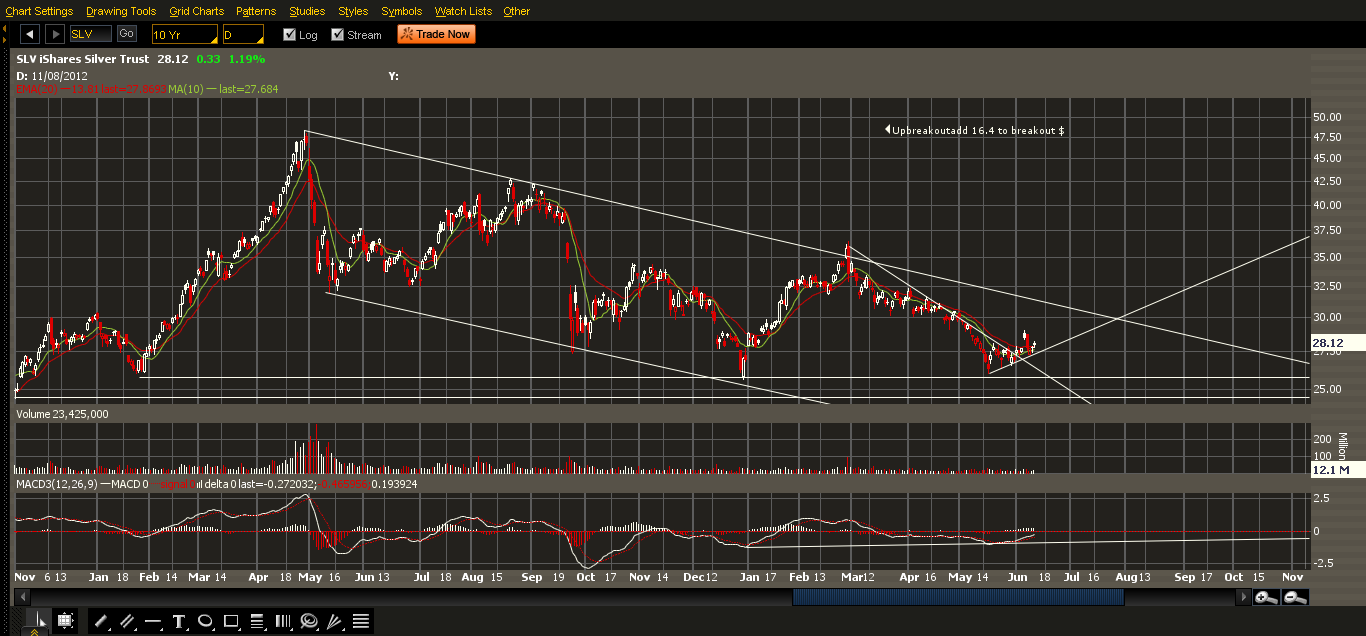Select the trendline drawing tool
The width and height of the screenshot is (1366, 636).
click(x=102, y=621)
